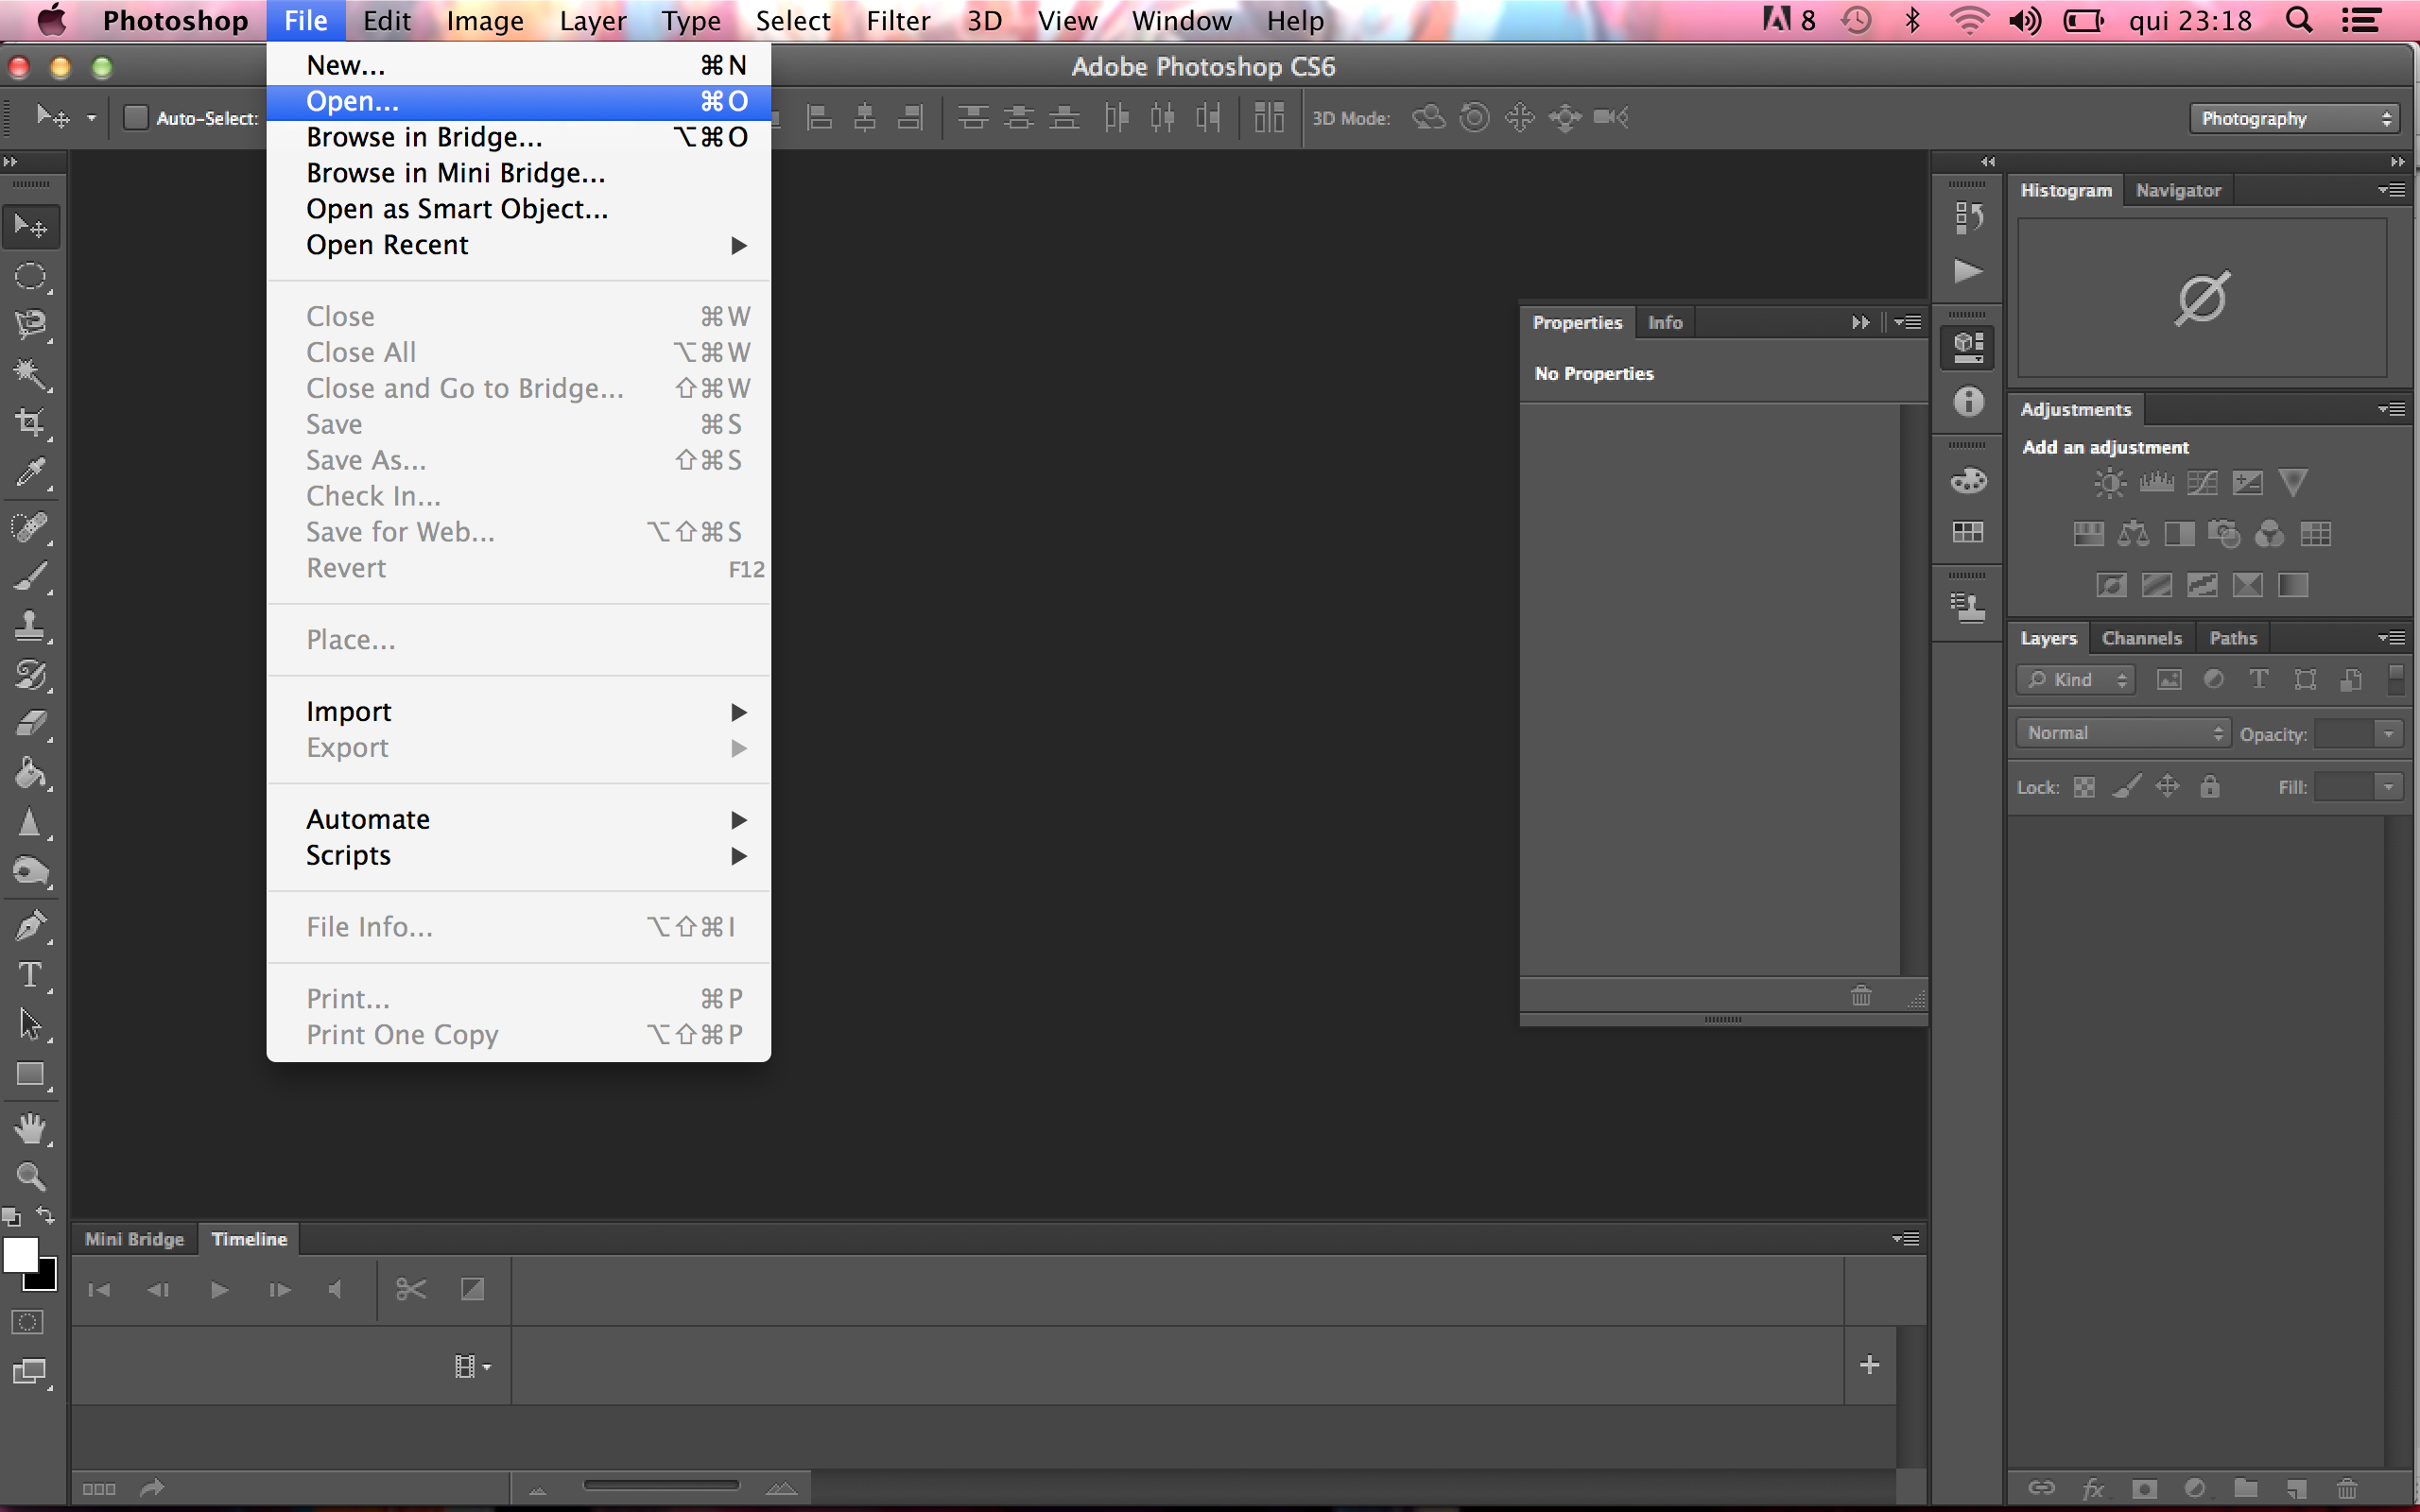
Task: Toggle Quick Mask mode
Action: click(27, 1322)
